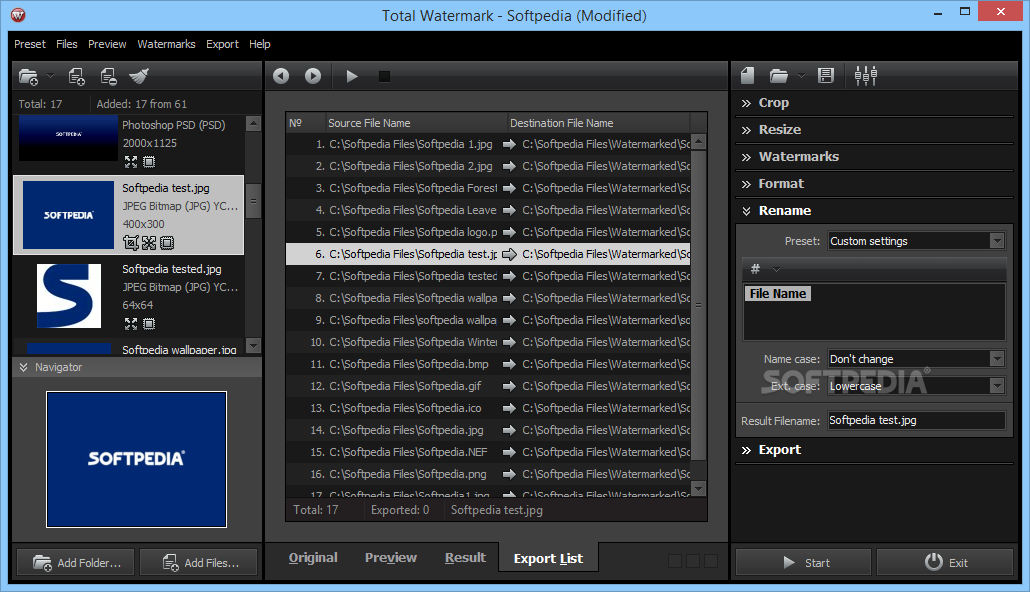
Task: Click the add folder toolbar icon
Action: (28, 77)
